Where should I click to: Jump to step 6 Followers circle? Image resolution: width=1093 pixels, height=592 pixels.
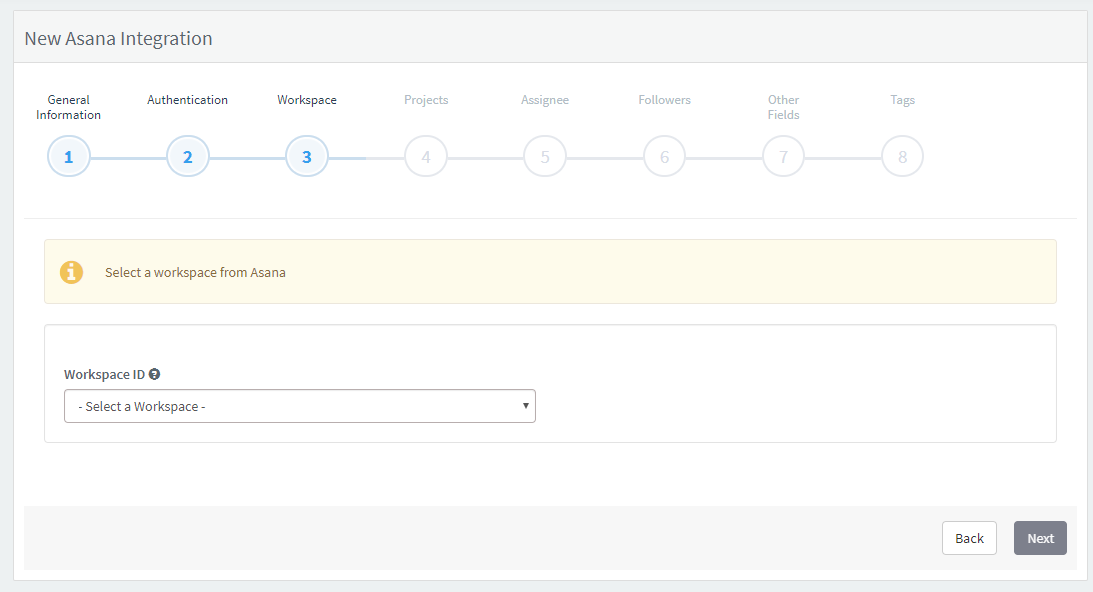pyautogui.click(x=664, y=156)
